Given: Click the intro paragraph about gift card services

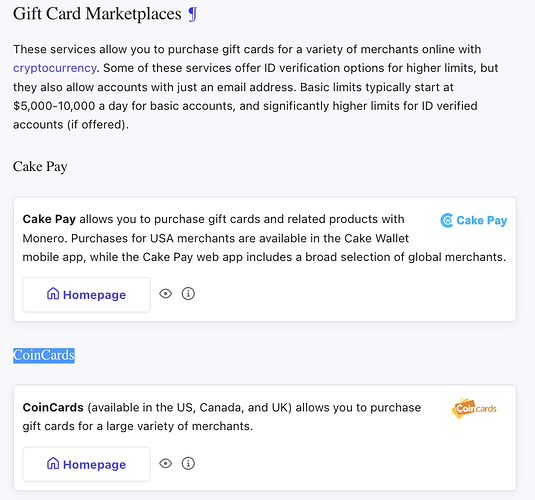Looking at the screenshot, I should point(256,87).
